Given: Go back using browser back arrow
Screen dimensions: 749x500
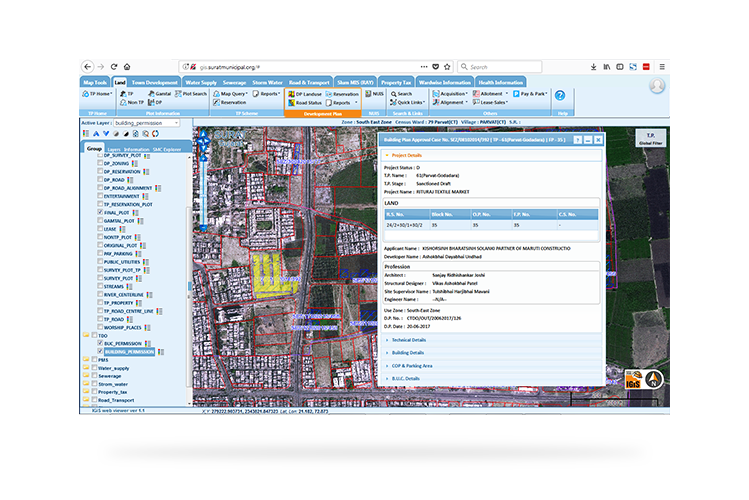Looking at the screenshot, I should pyautogui.click(x=87, y=67).
